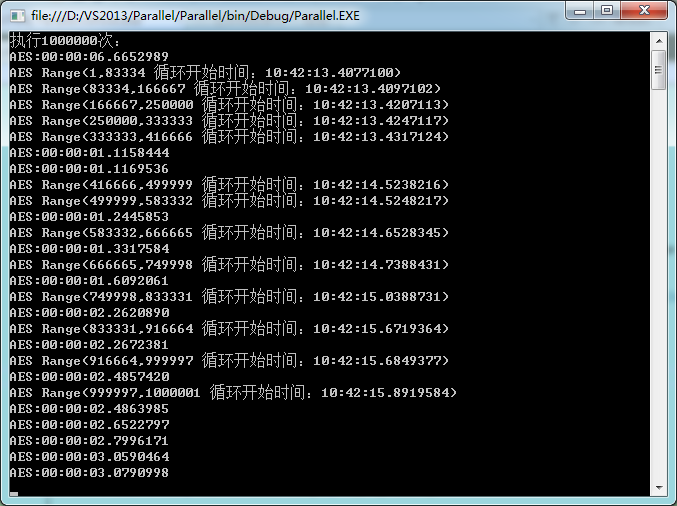Open the console window system menu icon

pos(17,16)
